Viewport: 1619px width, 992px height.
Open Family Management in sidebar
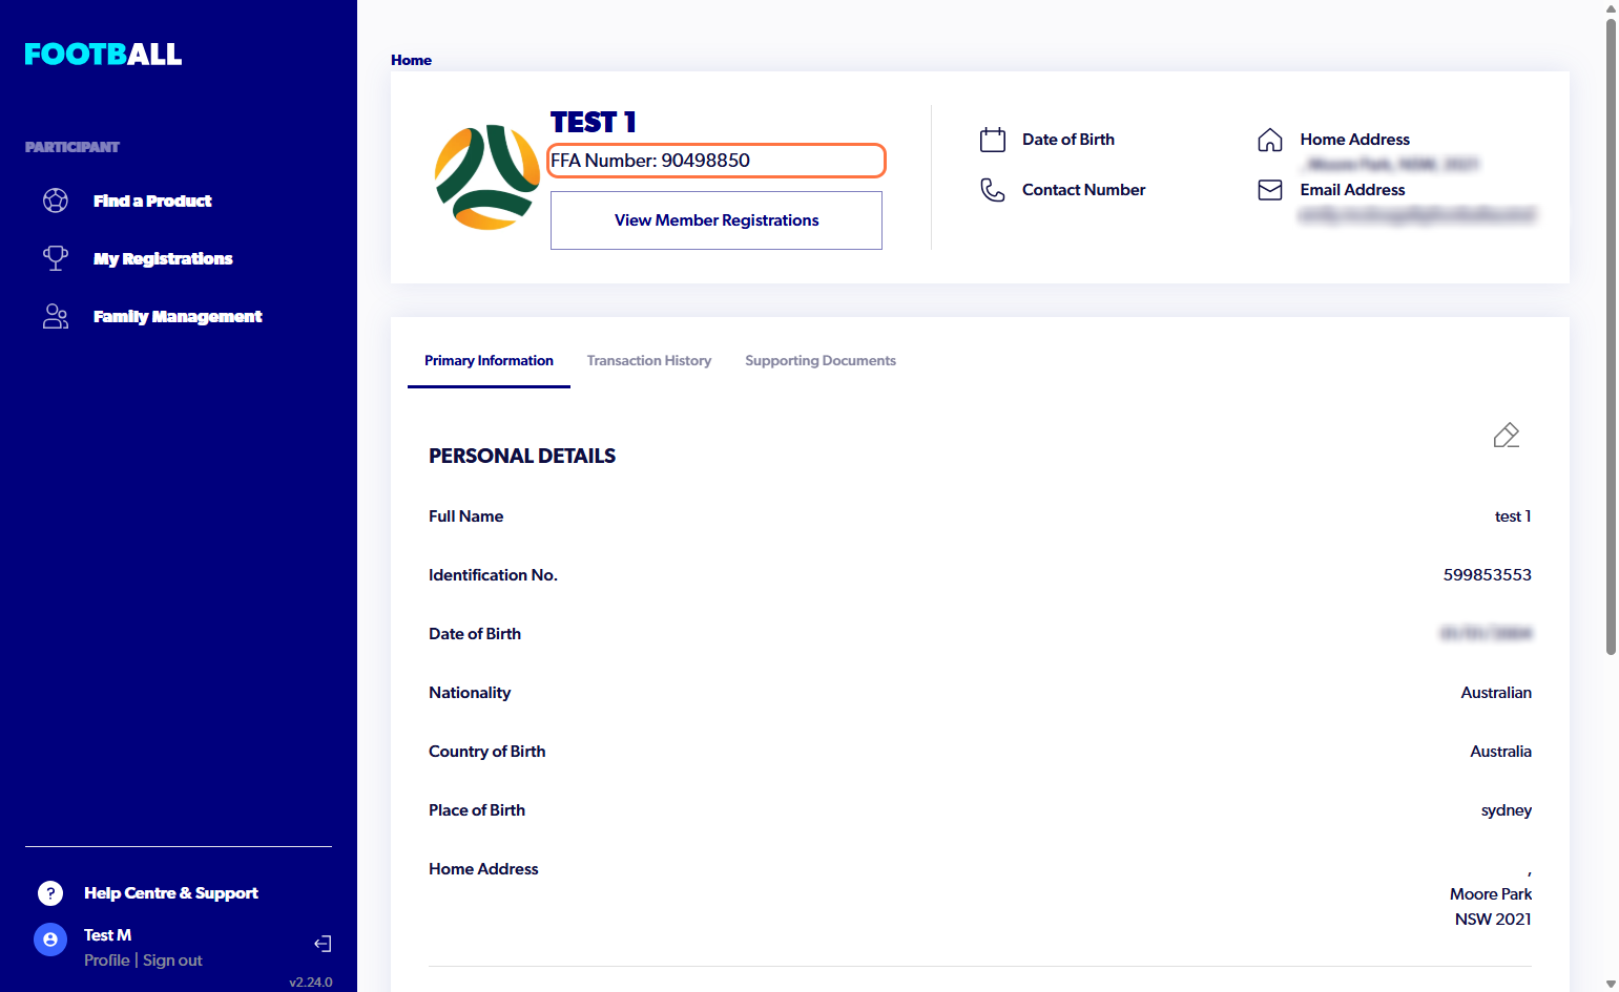pyautogui.click(x=178, y=317)
